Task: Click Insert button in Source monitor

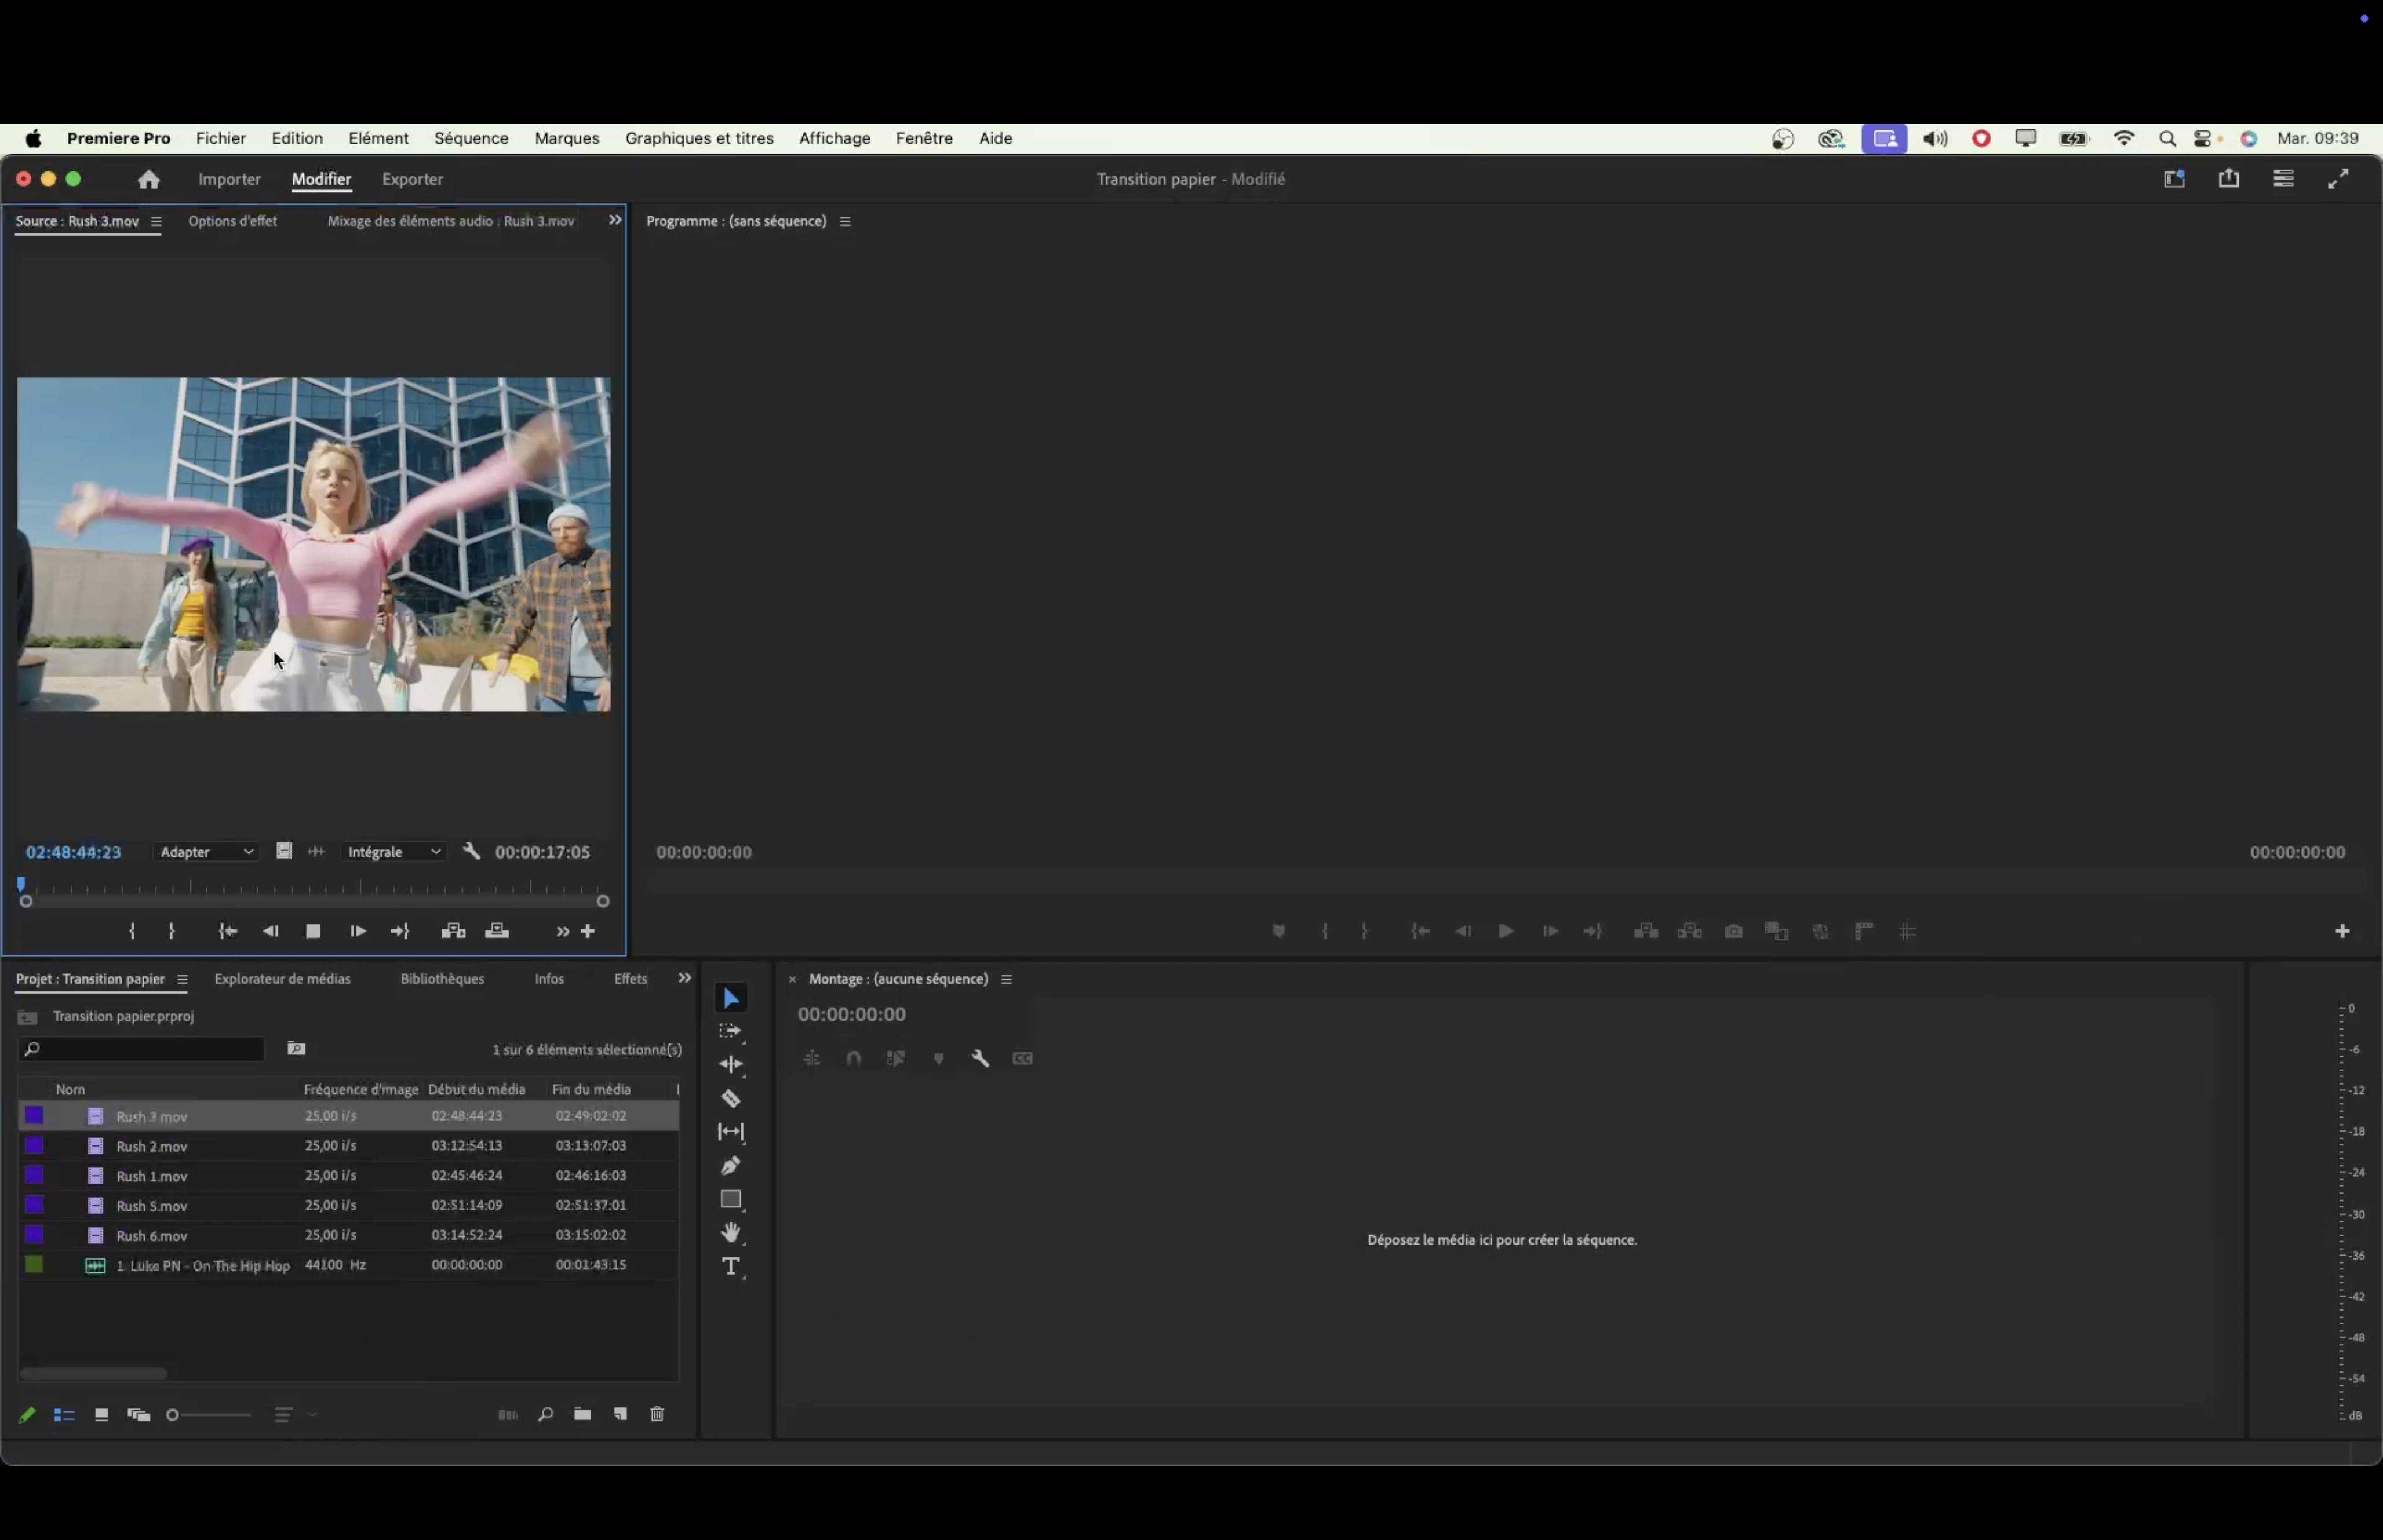Action: point(453,931)
